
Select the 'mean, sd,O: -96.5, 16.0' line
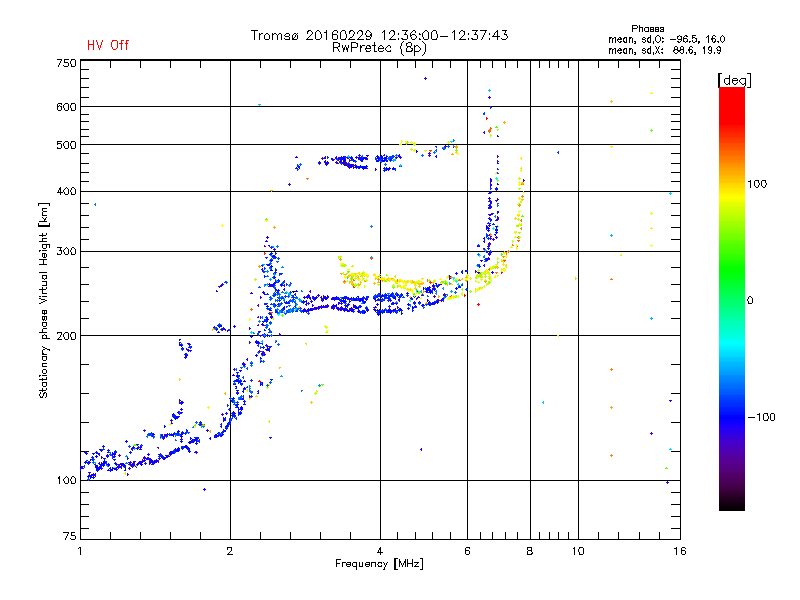click(x=666, y=40)
